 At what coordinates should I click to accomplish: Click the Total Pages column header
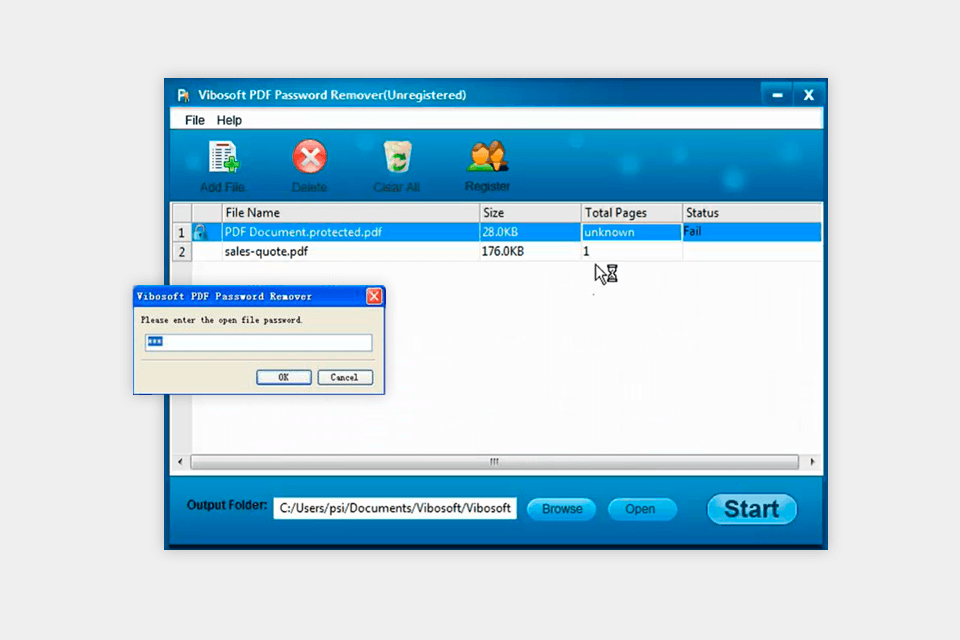click(x=632, y=213)
